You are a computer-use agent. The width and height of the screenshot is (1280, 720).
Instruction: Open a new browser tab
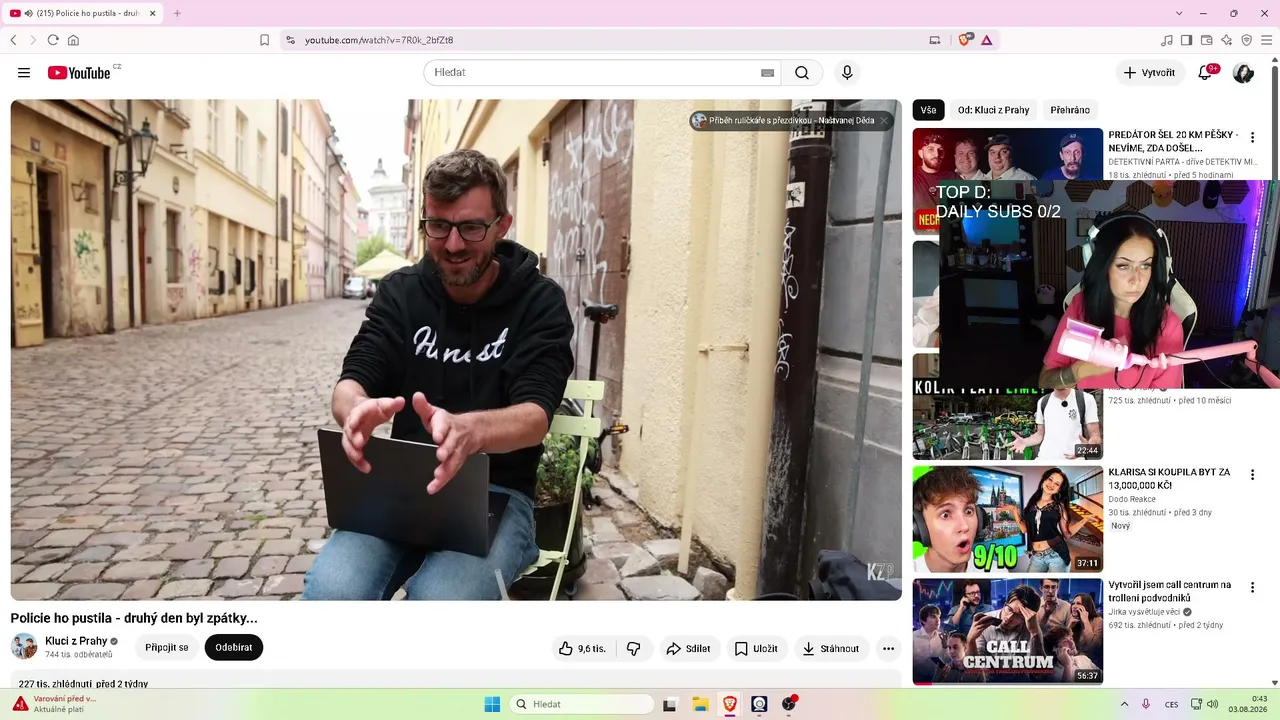[x=177, y=13]
